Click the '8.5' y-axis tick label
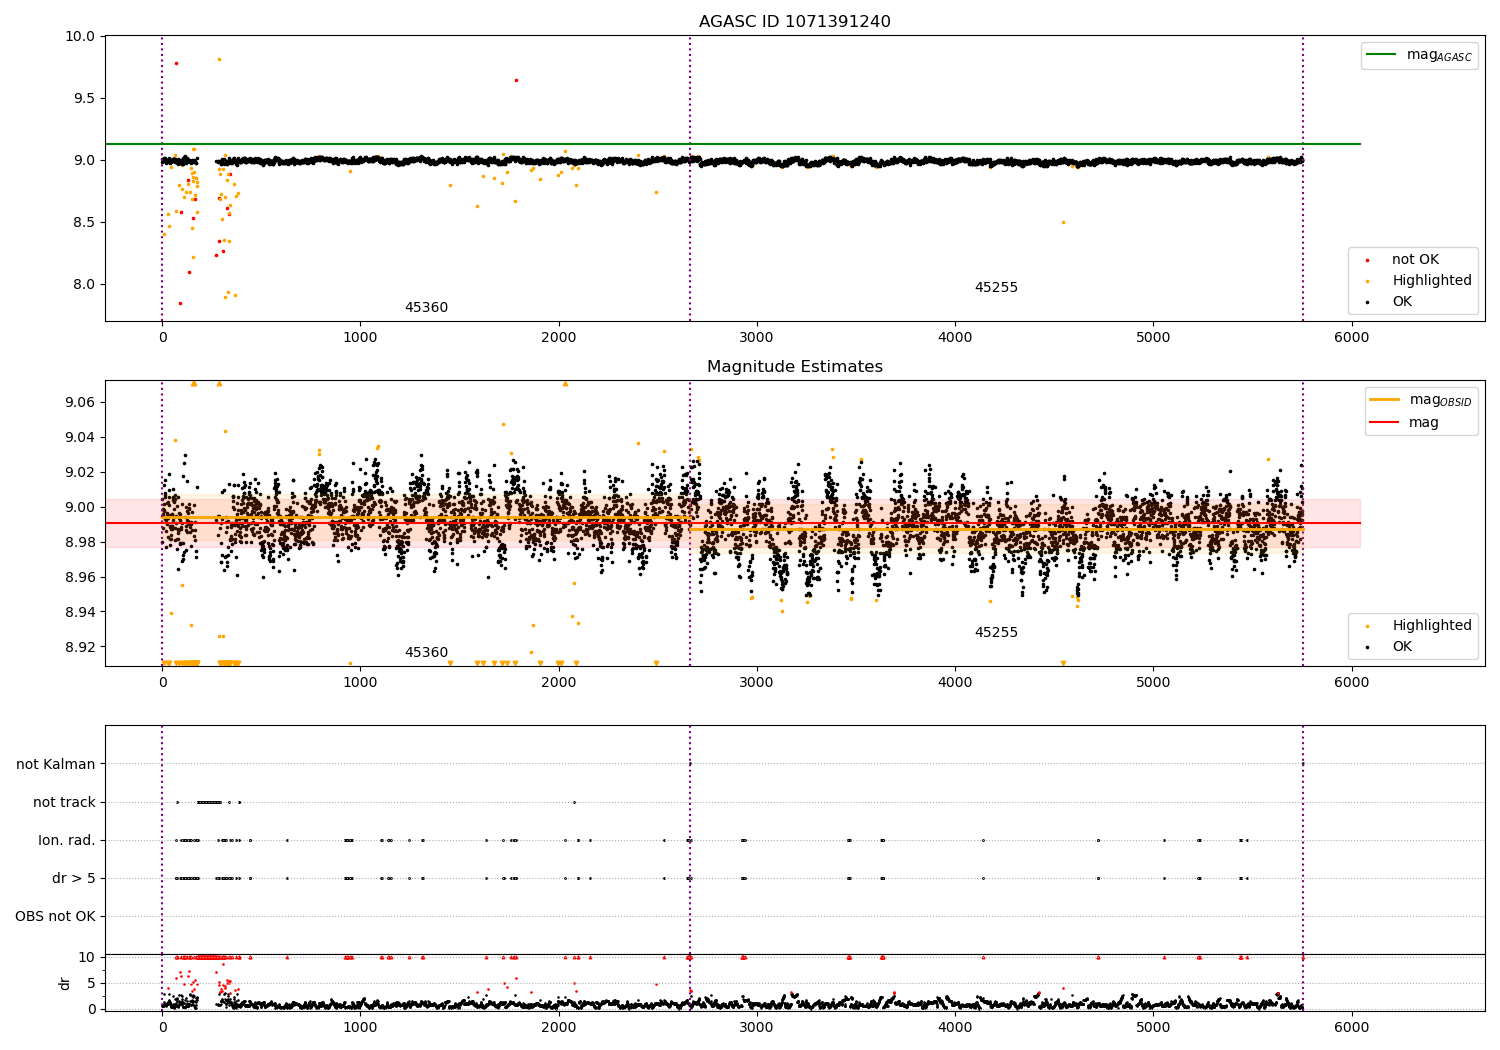This screenshot has height=1050, width=1500. tap(85, 222)
